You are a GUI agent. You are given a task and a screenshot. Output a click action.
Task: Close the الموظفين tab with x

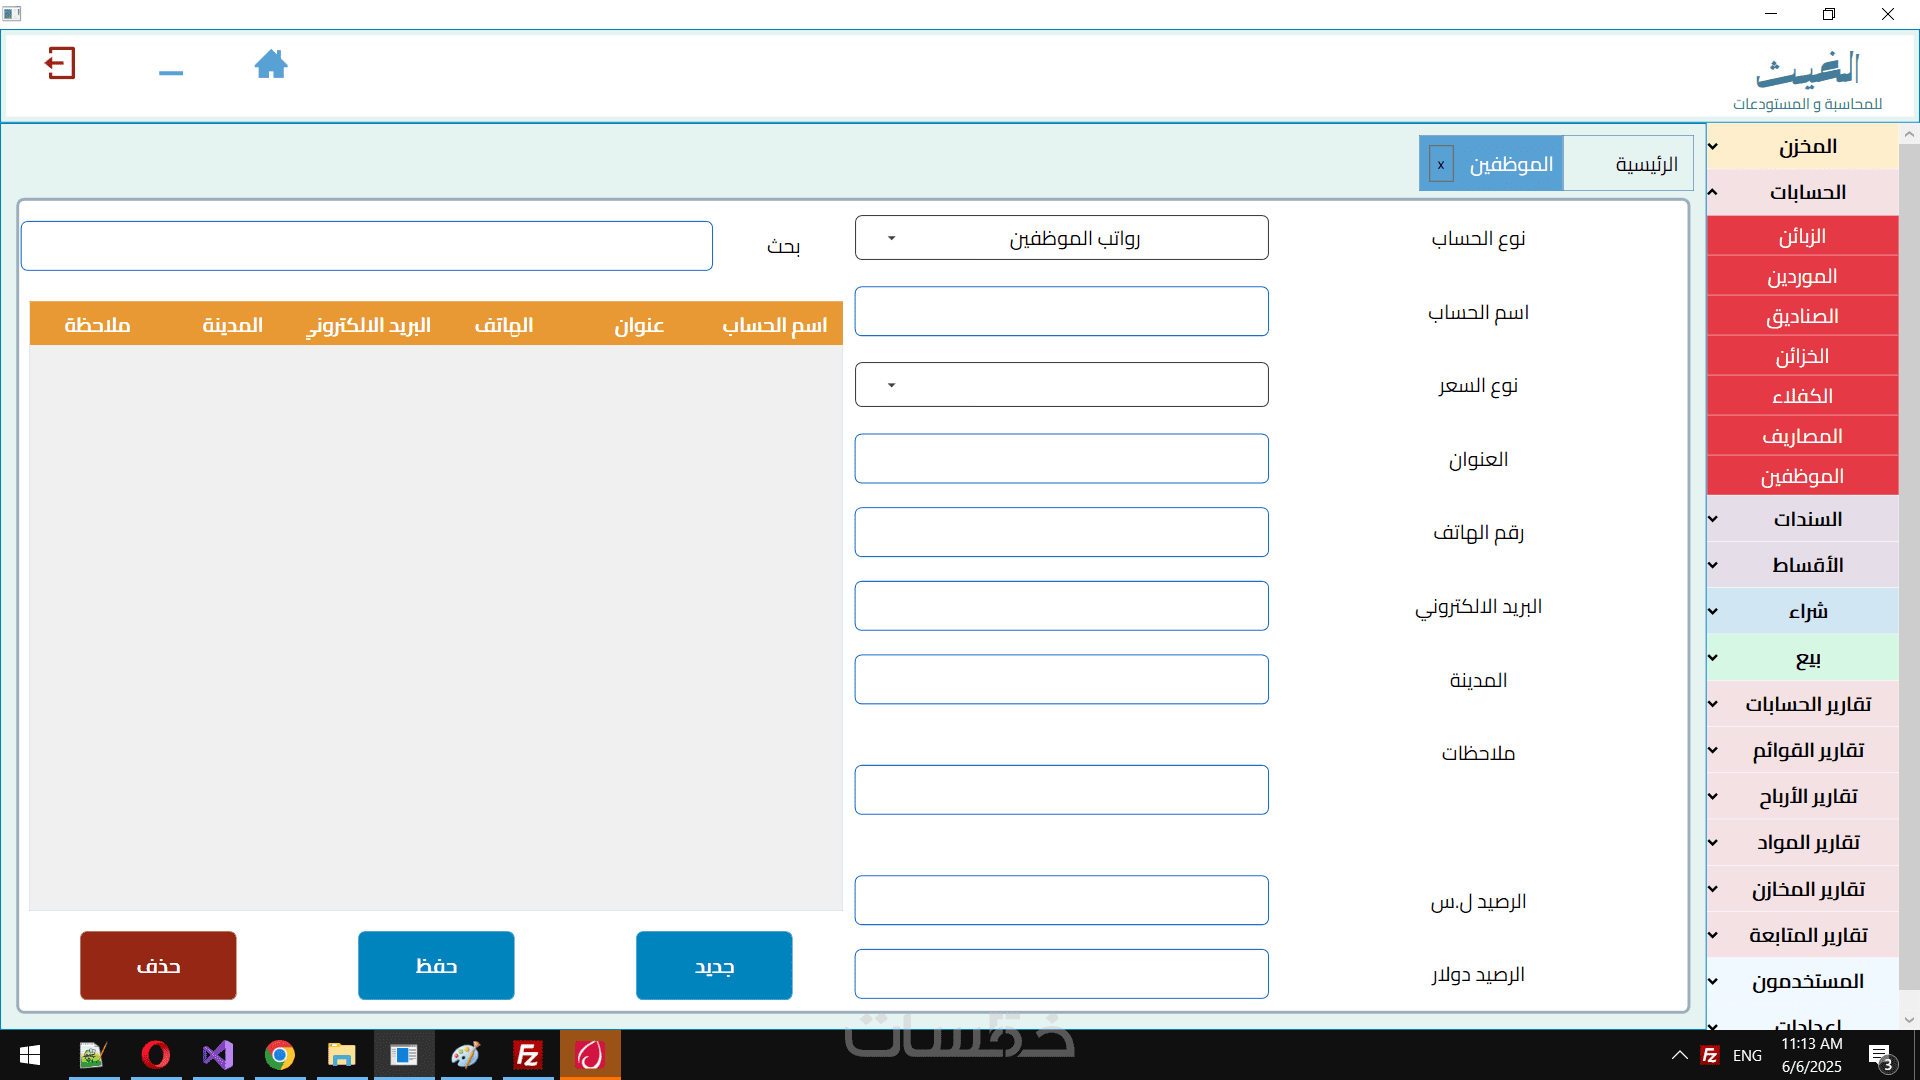point(1441,165)
